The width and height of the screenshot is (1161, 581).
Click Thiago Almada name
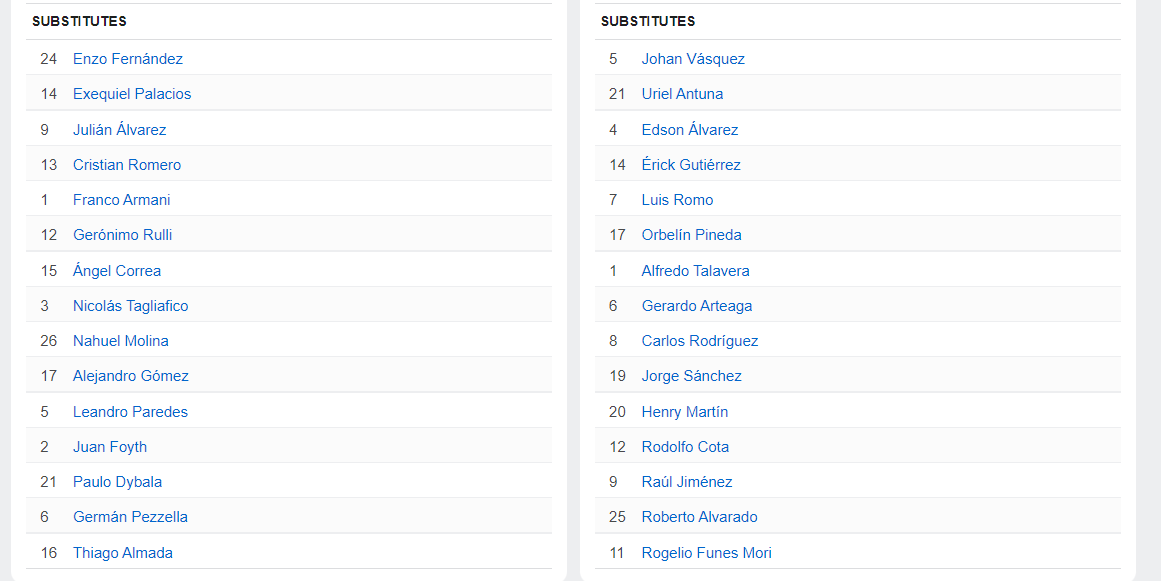(123, 552)
